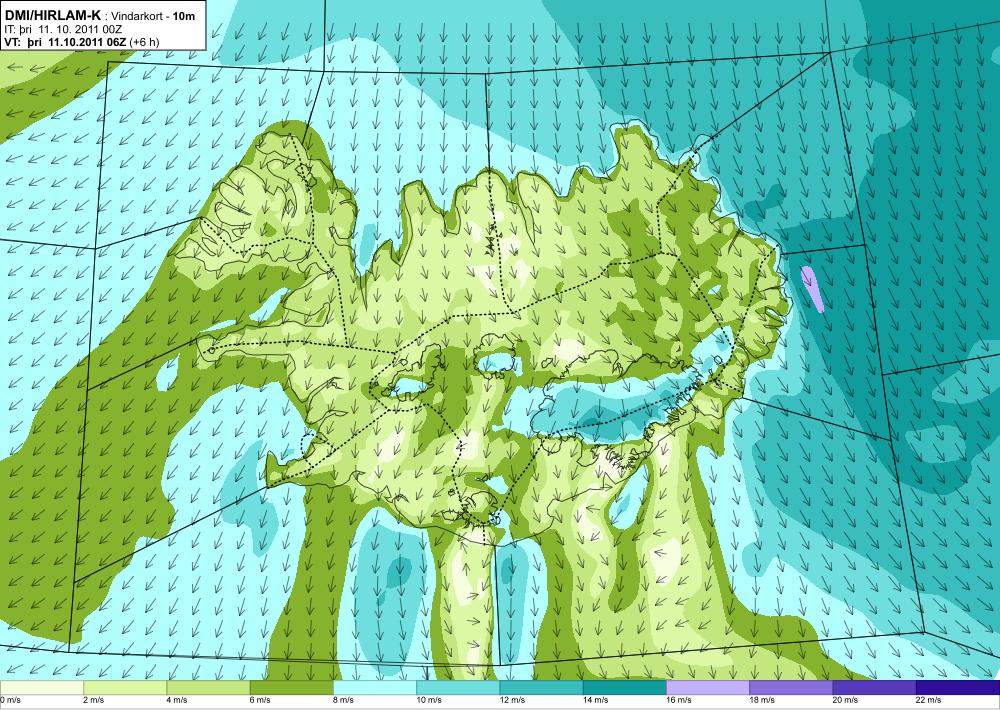Click the "8 m/s" legend label

point(344,700)
